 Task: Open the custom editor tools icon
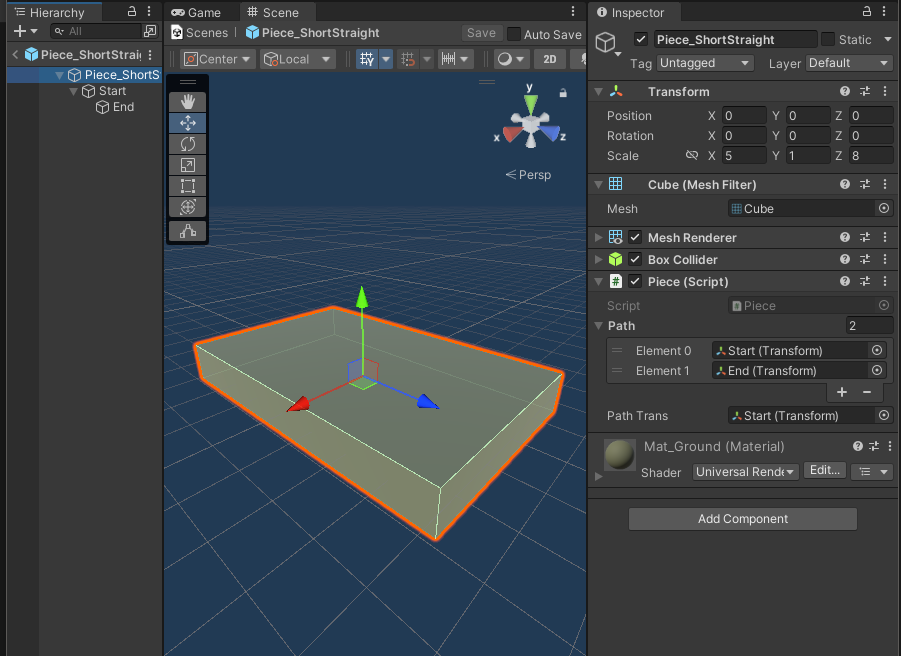click(187, 231)
